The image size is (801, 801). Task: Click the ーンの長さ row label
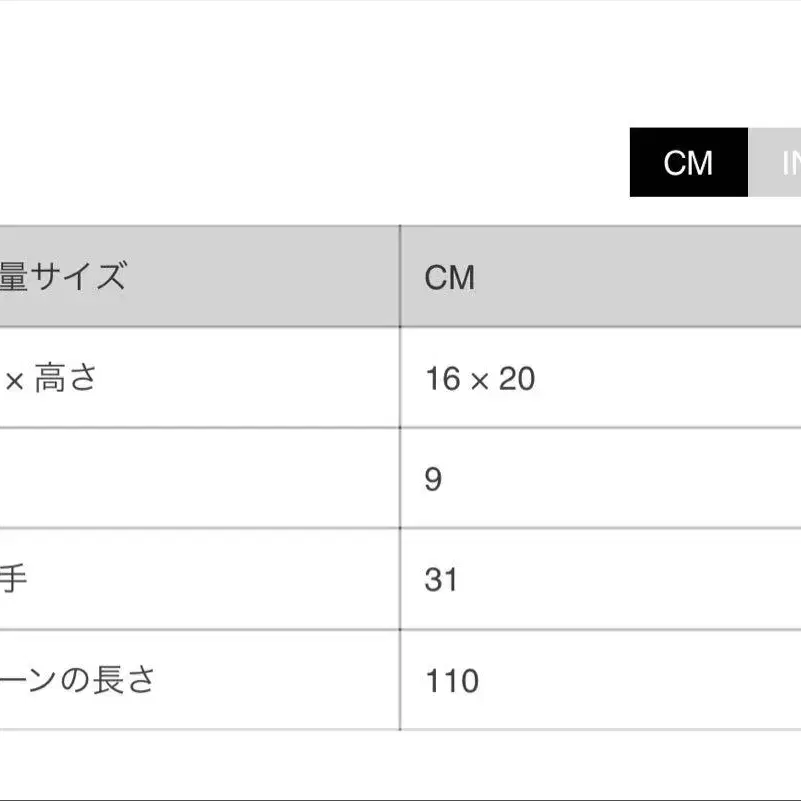tap(77, 680)
